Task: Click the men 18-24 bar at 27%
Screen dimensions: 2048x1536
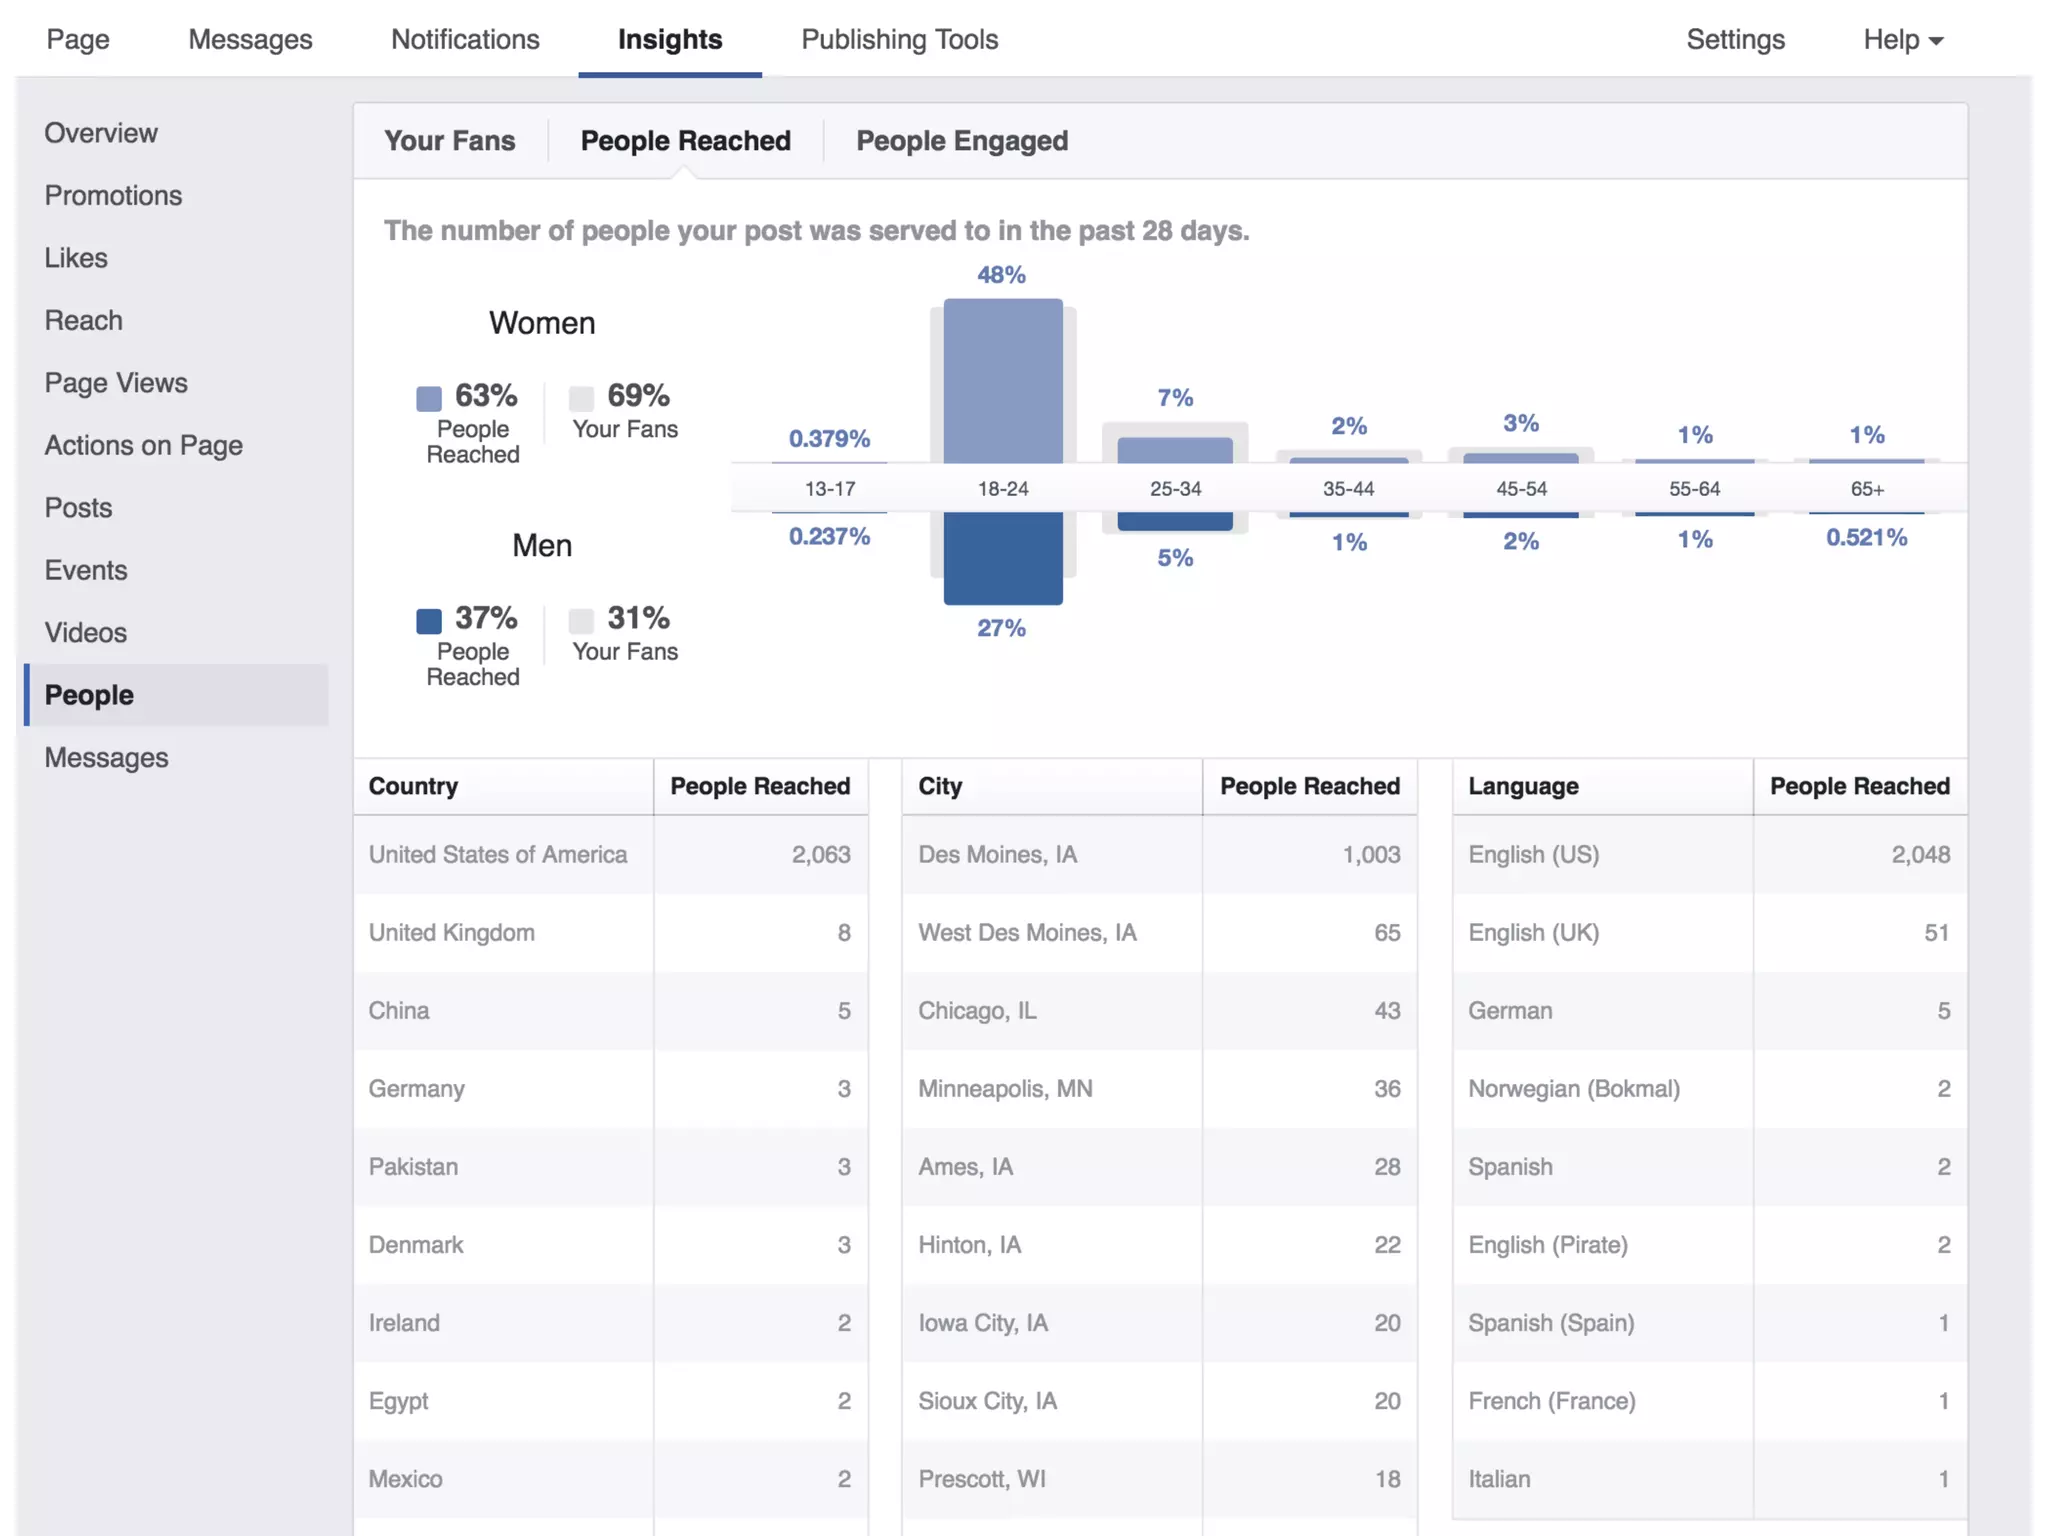Action: point(1002,558)
